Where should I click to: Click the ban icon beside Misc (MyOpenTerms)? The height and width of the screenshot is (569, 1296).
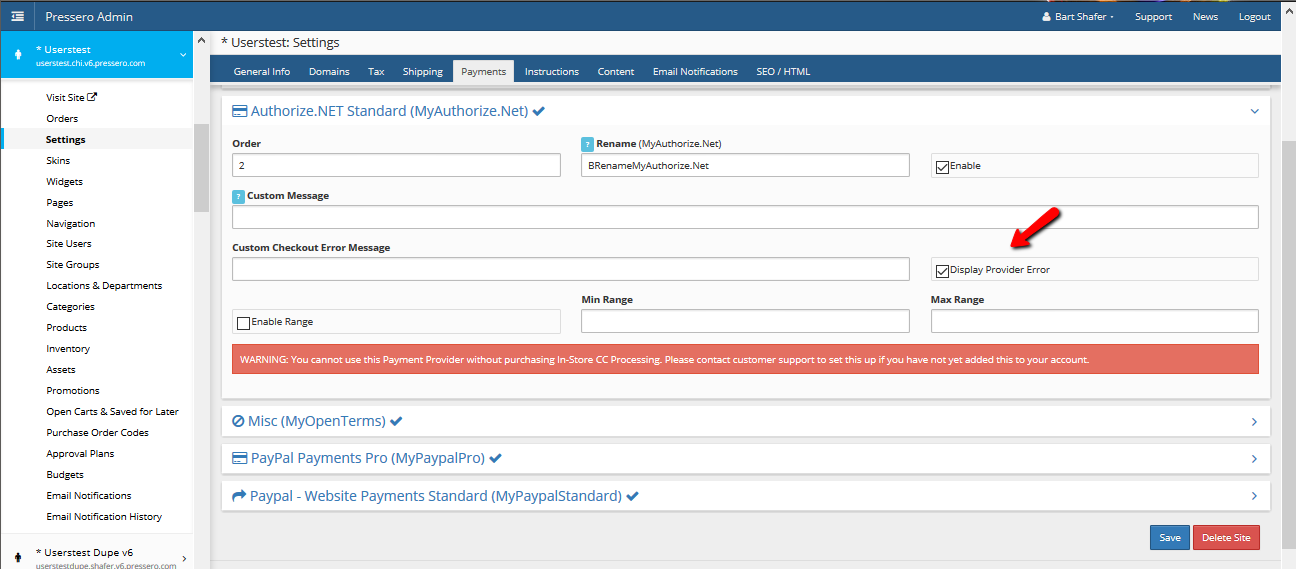click(238, 421)
